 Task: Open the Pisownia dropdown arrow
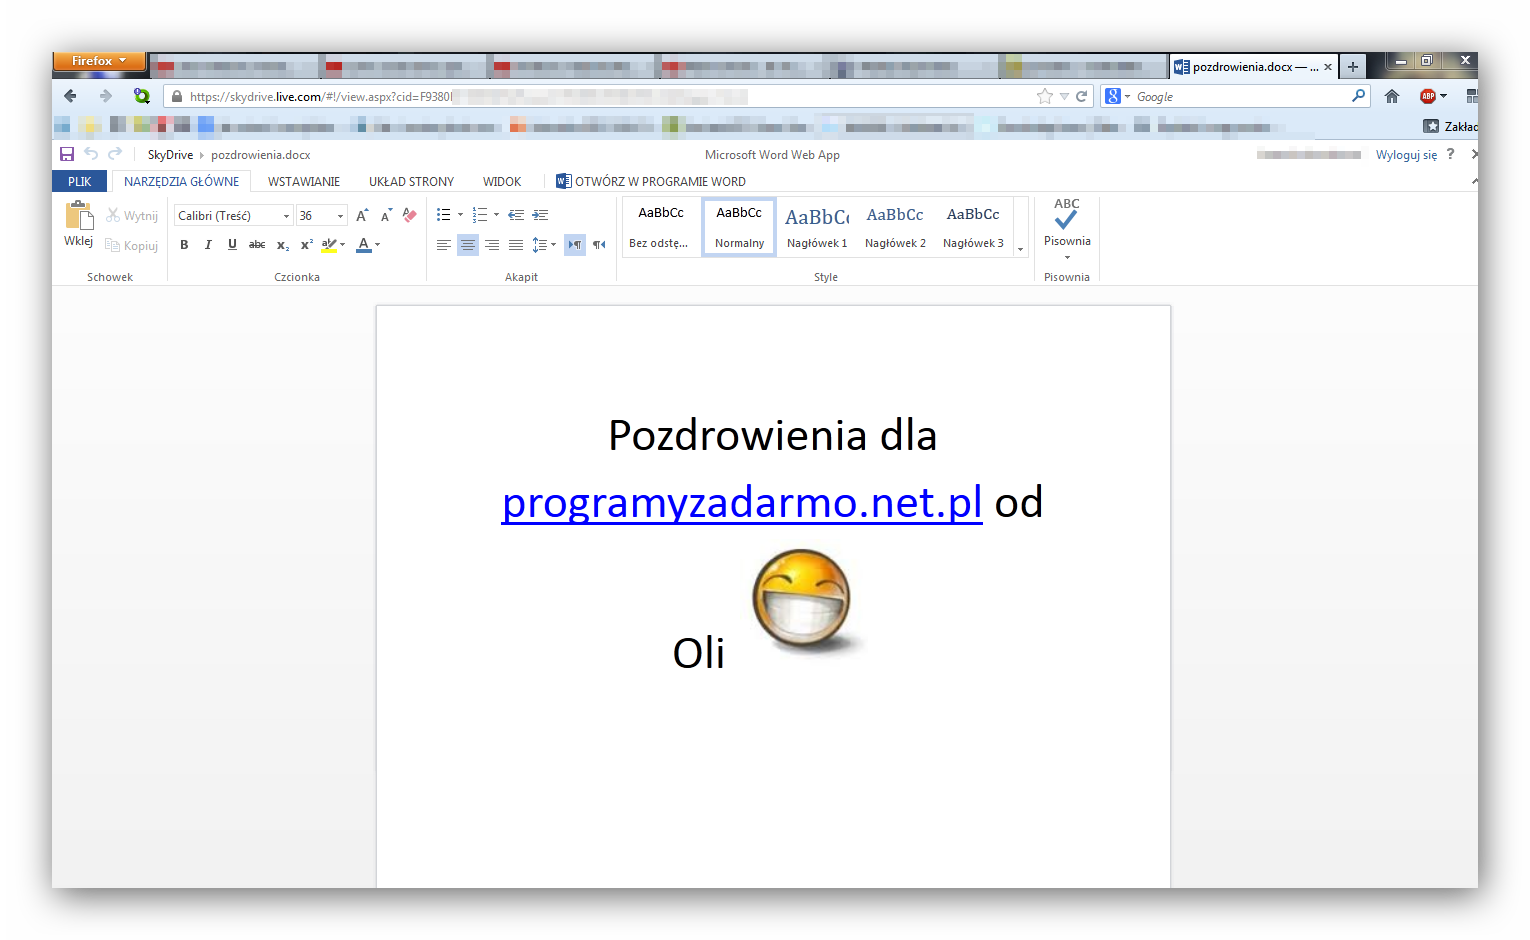1067,257
